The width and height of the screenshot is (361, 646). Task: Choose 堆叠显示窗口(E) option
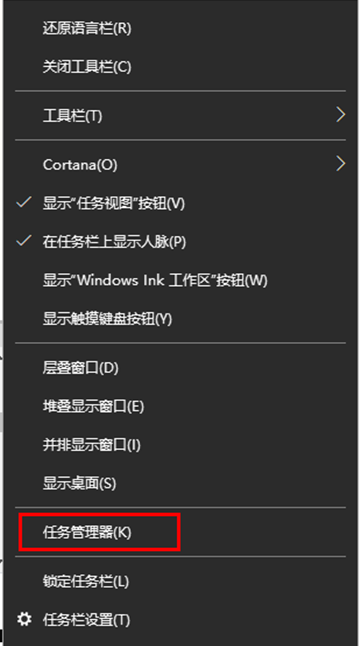click(180, 406)
